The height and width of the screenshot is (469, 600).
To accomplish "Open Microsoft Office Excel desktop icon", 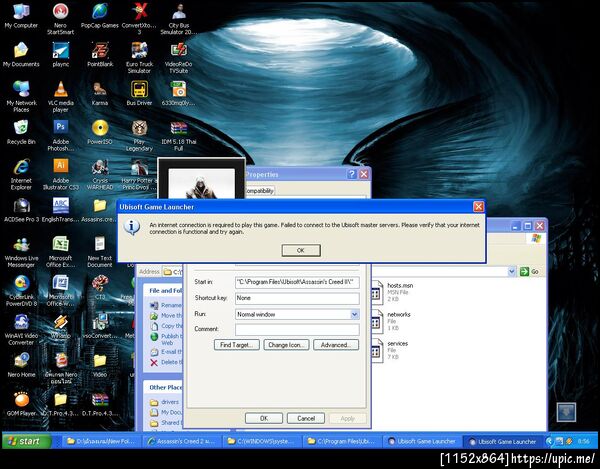I will point(60,252).
